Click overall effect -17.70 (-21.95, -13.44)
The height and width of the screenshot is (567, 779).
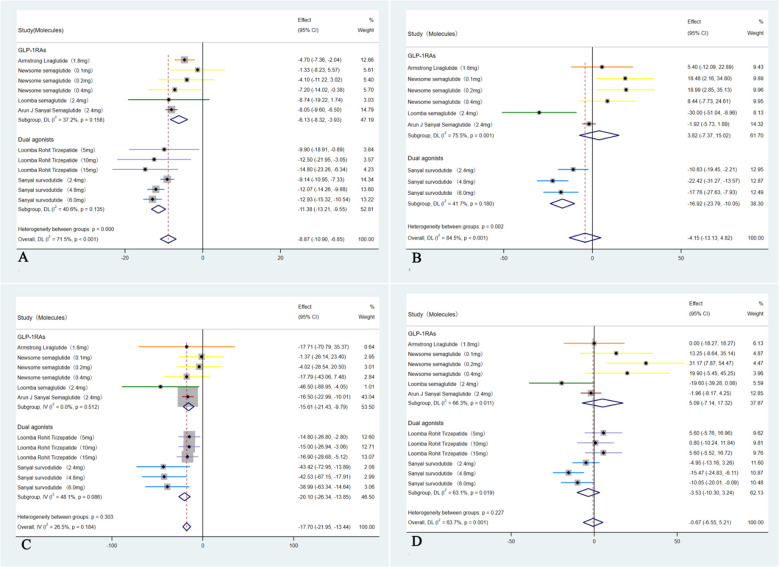[x=323, y=527]
